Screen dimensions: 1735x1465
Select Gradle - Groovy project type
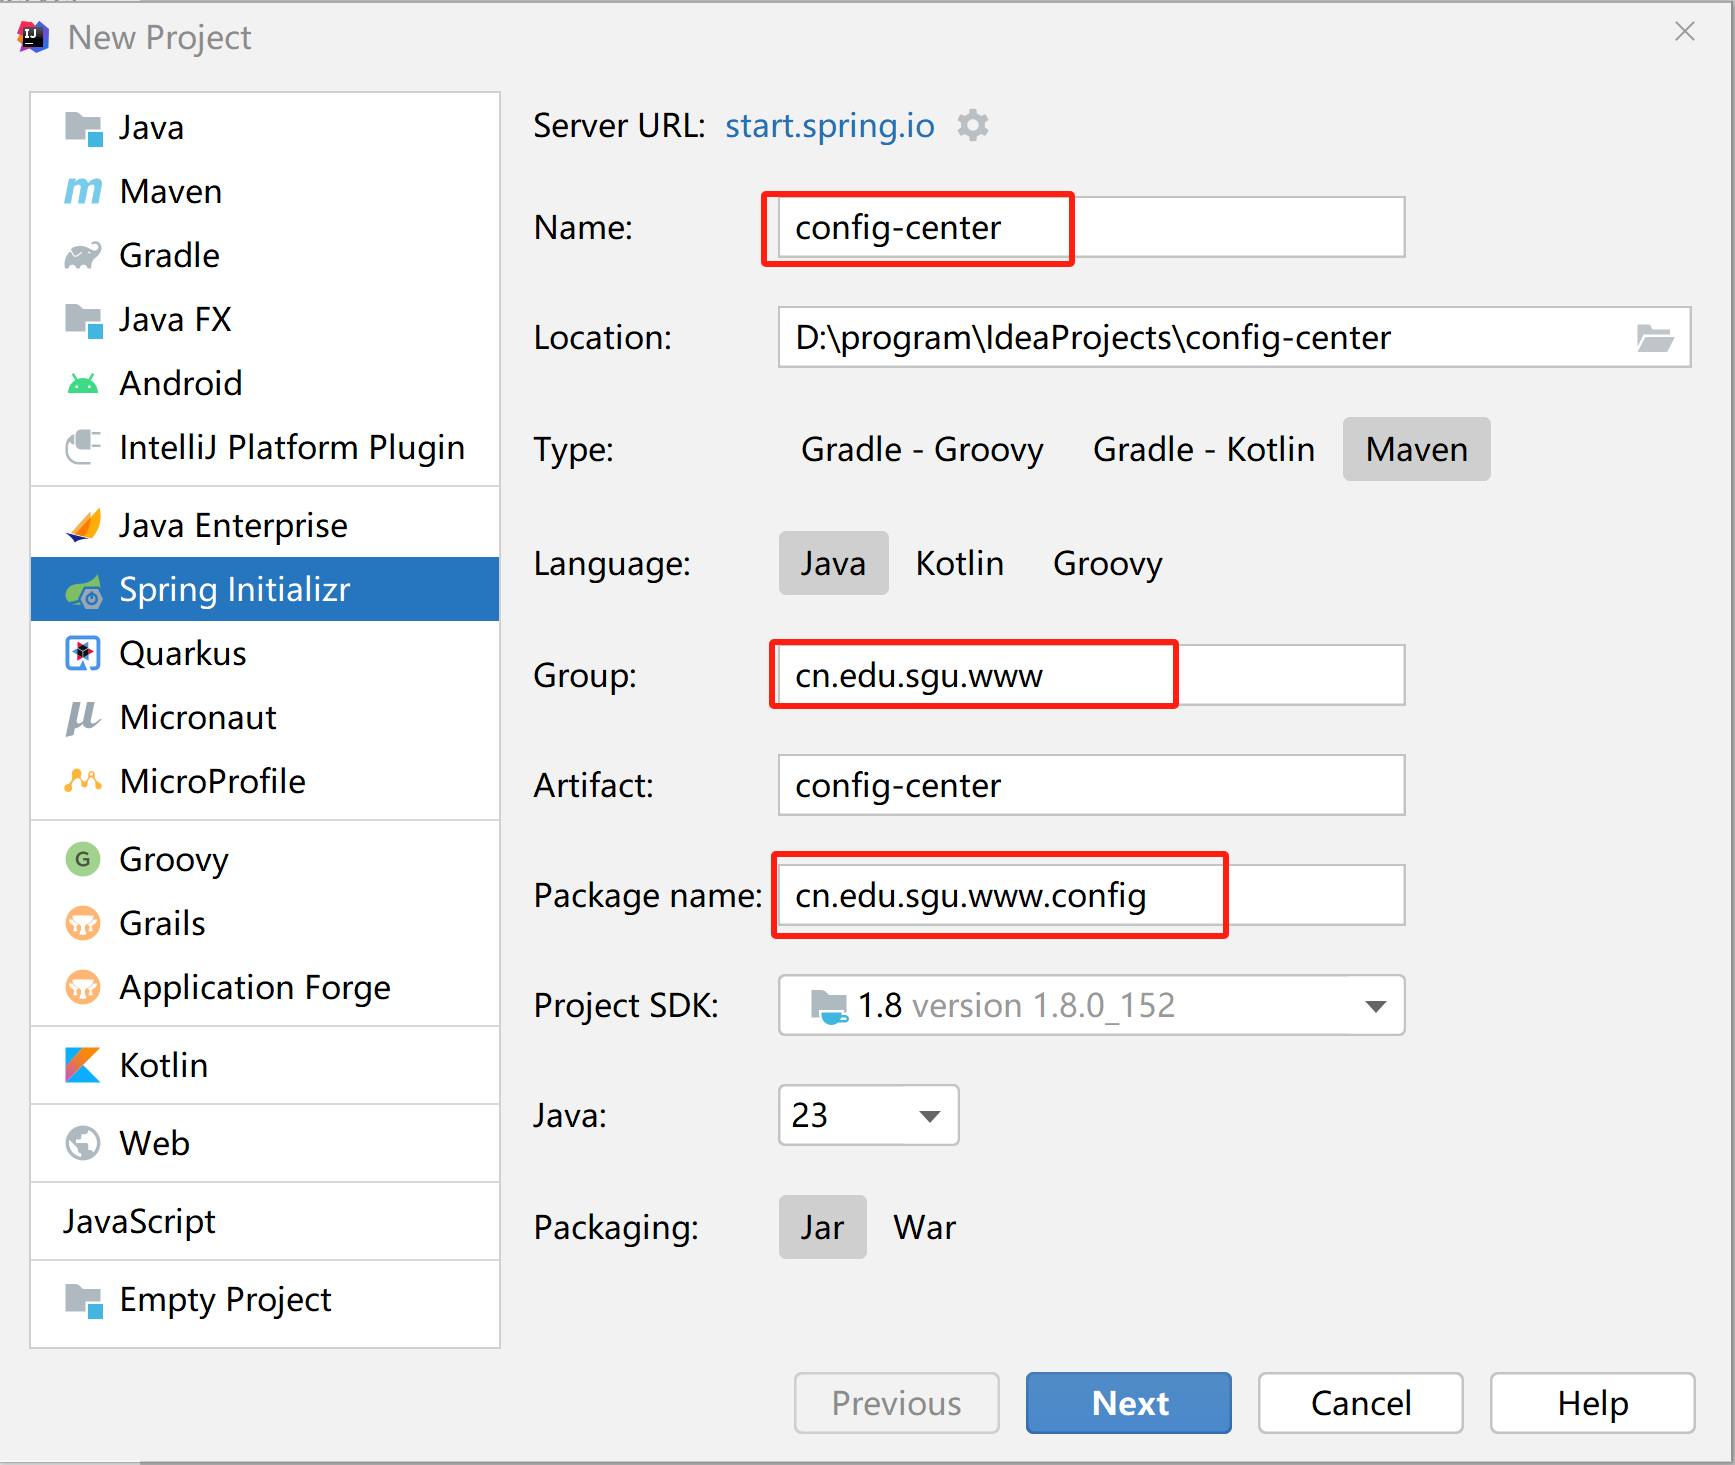coord(922,449)
